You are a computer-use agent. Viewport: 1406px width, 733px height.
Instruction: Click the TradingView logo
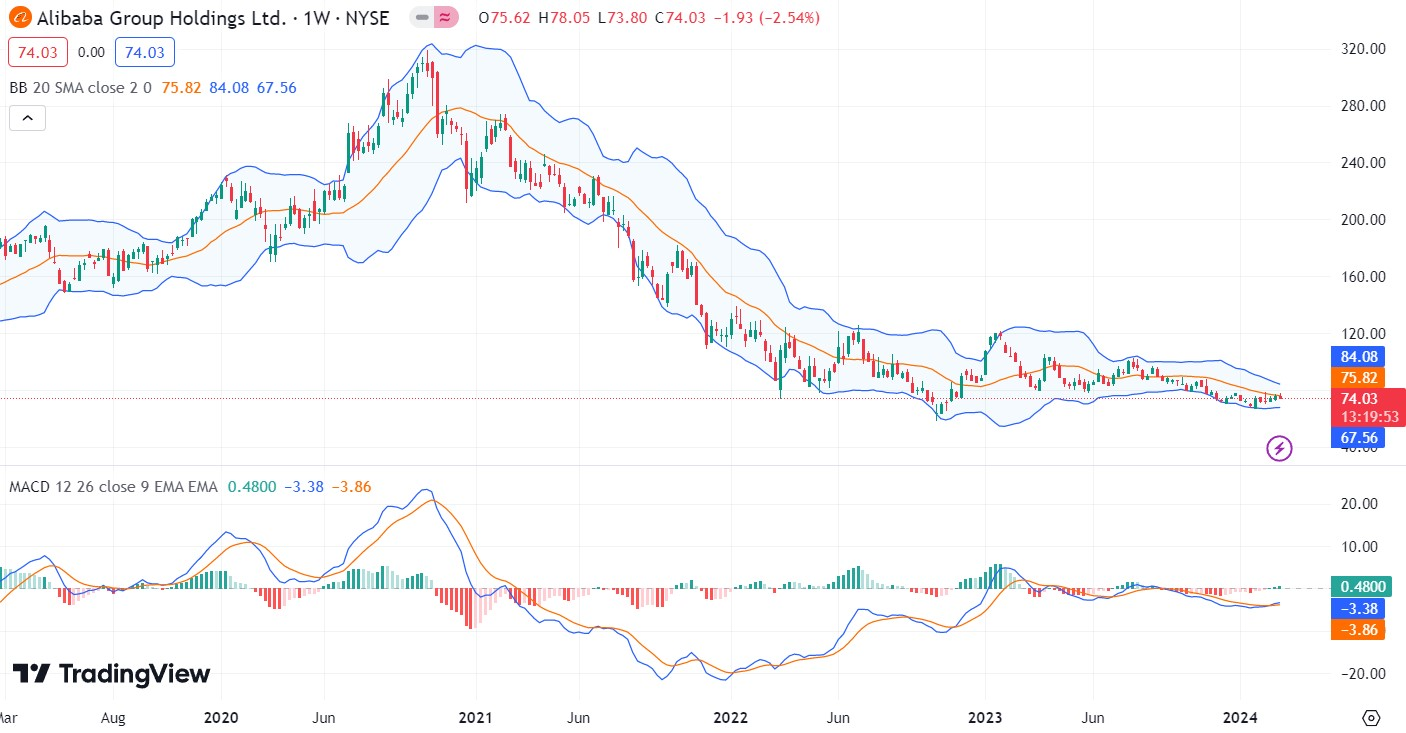(111, 674)
